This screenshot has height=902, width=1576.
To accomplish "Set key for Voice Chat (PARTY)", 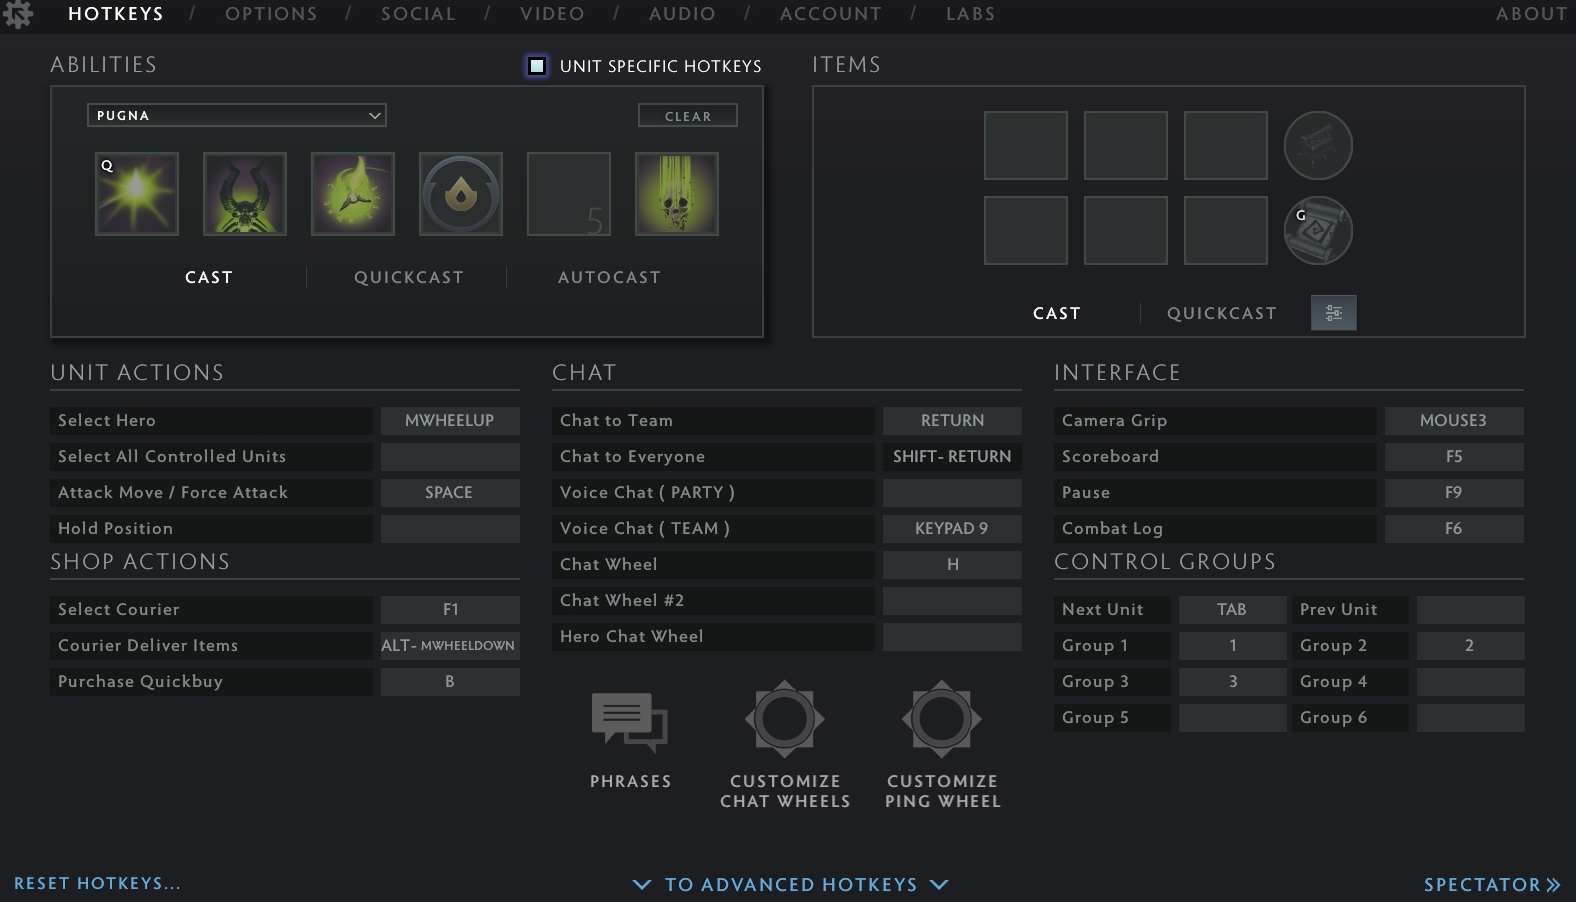I will (x=952, y=493).
